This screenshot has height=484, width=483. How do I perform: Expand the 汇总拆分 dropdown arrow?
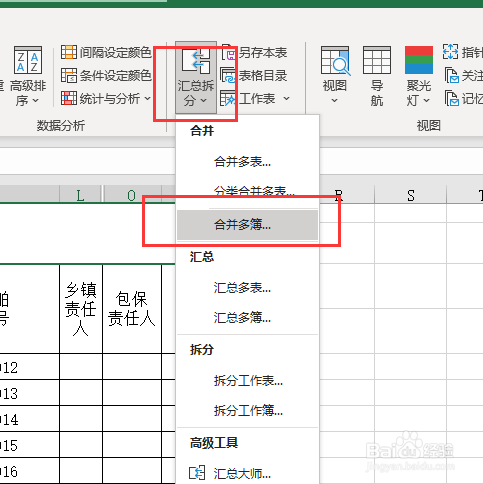[x=203, y=100]
